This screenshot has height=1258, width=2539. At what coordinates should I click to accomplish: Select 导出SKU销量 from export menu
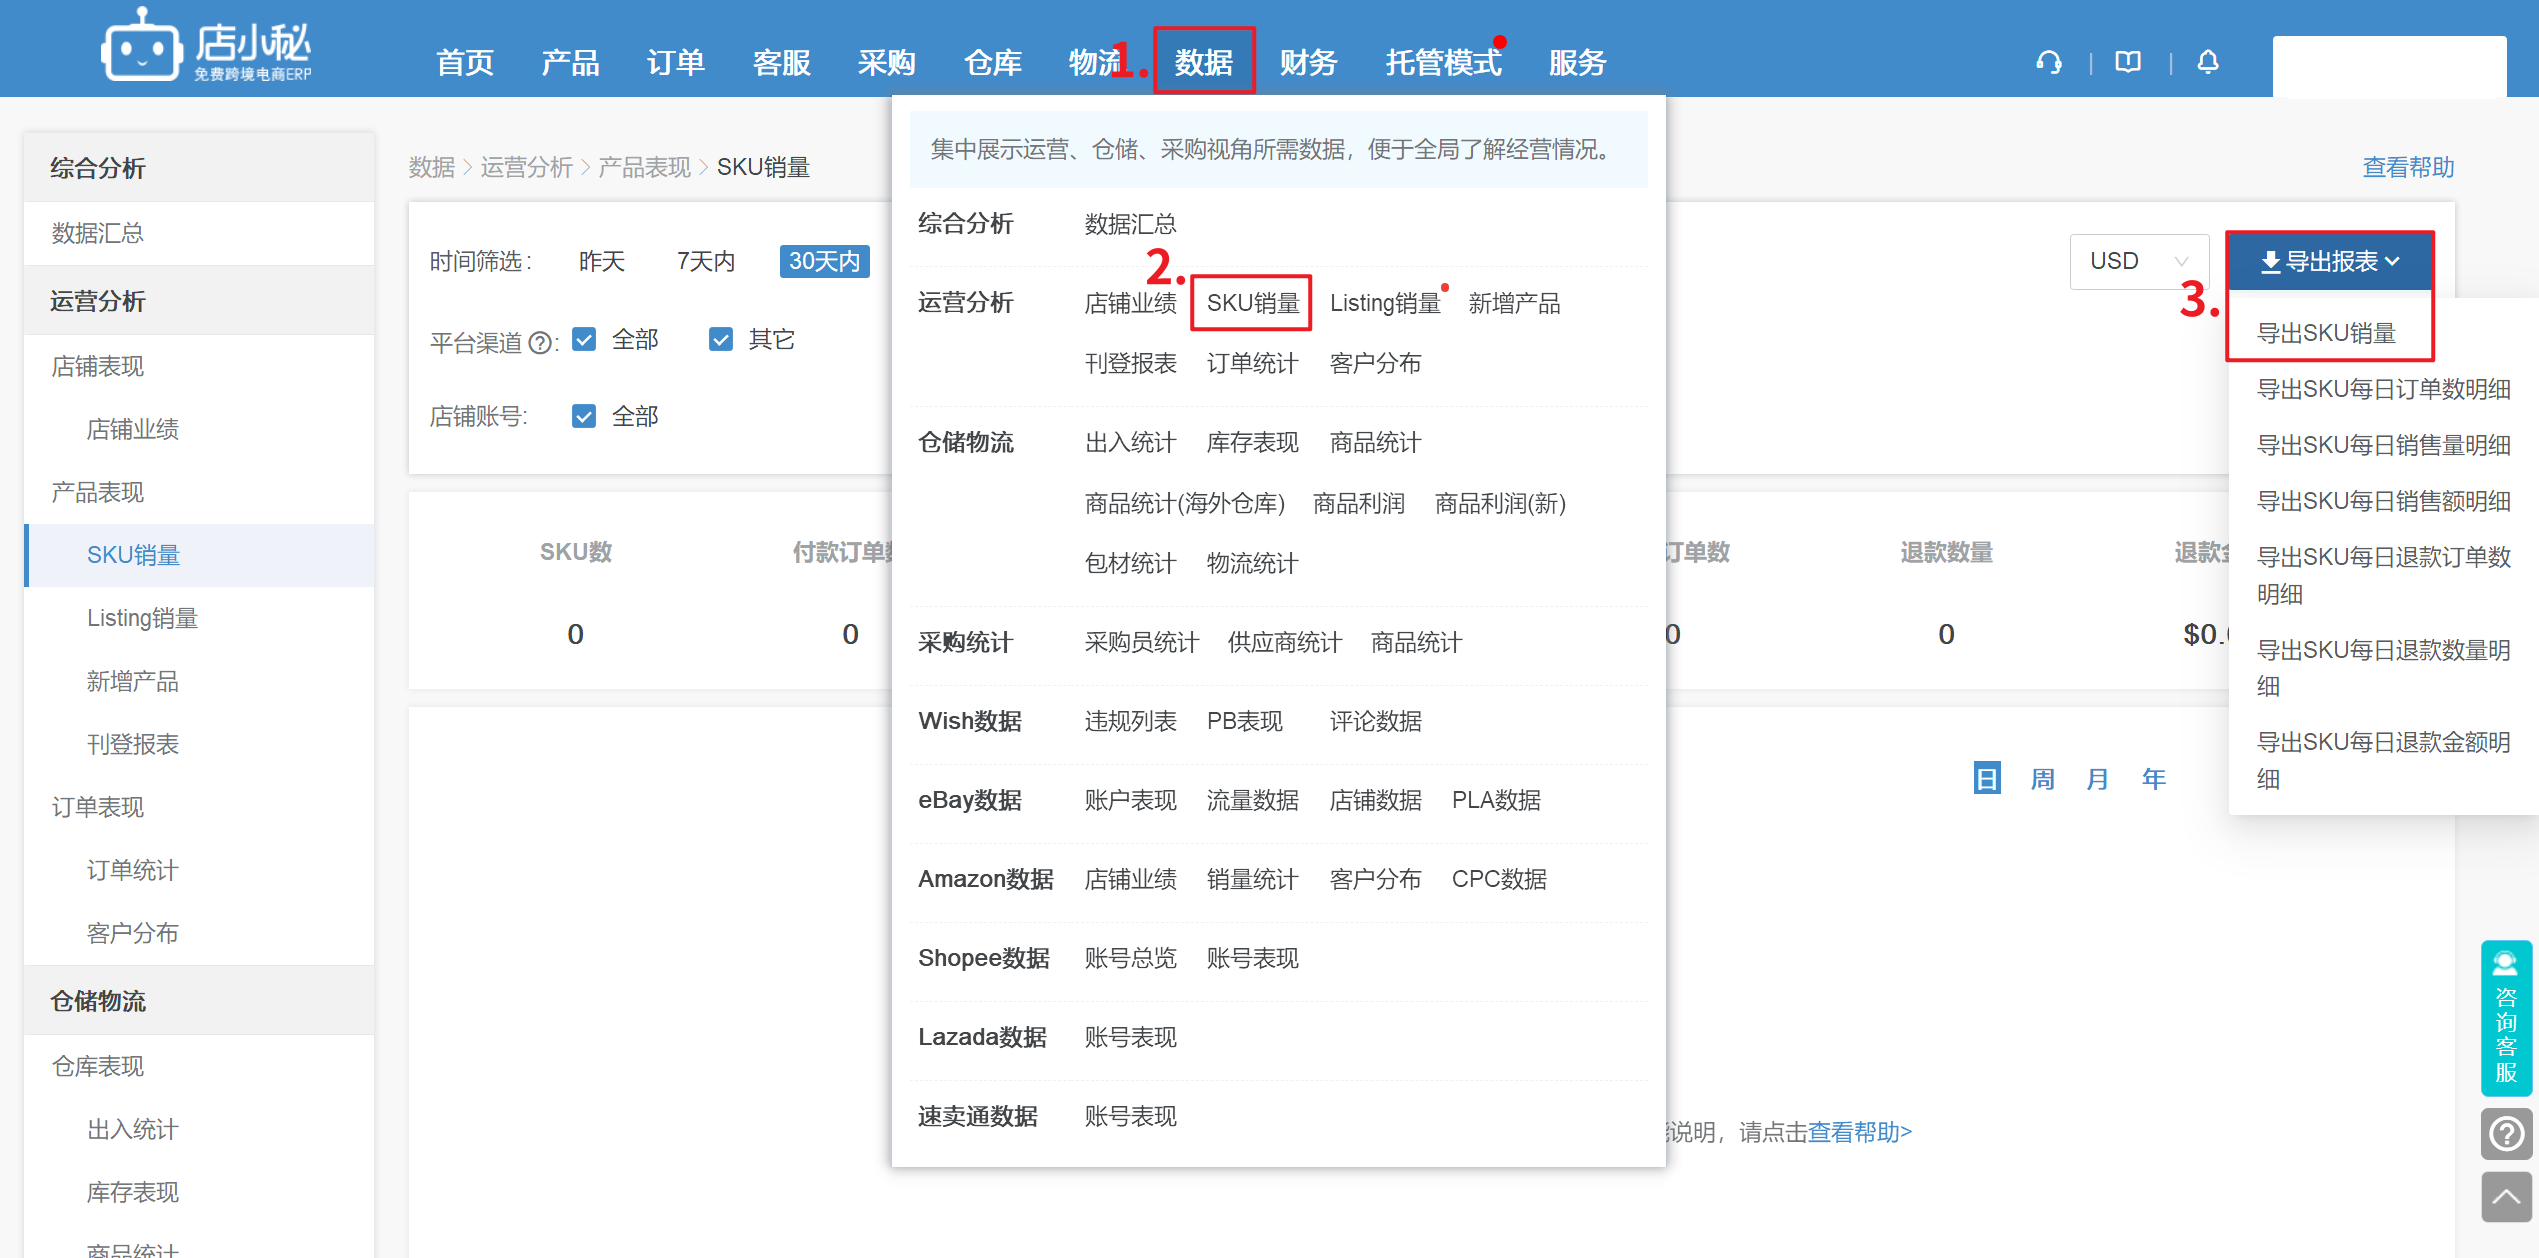pos(2326,333)
